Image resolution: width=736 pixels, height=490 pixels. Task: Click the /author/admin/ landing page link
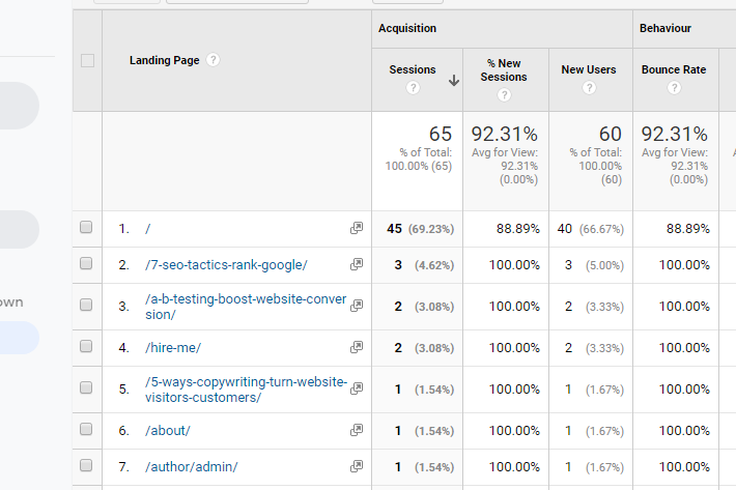click(x=191, y=467)
